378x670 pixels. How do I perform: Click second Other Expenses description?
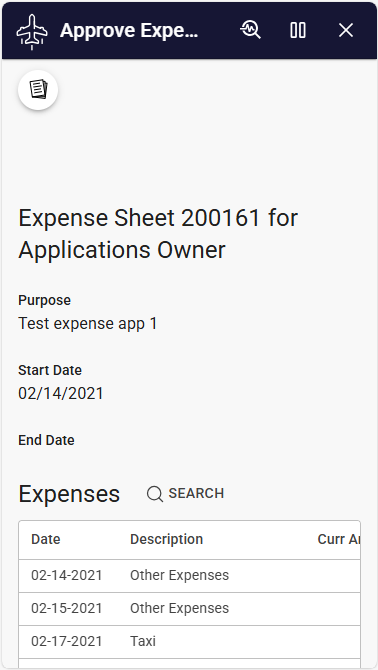point(179,608)
